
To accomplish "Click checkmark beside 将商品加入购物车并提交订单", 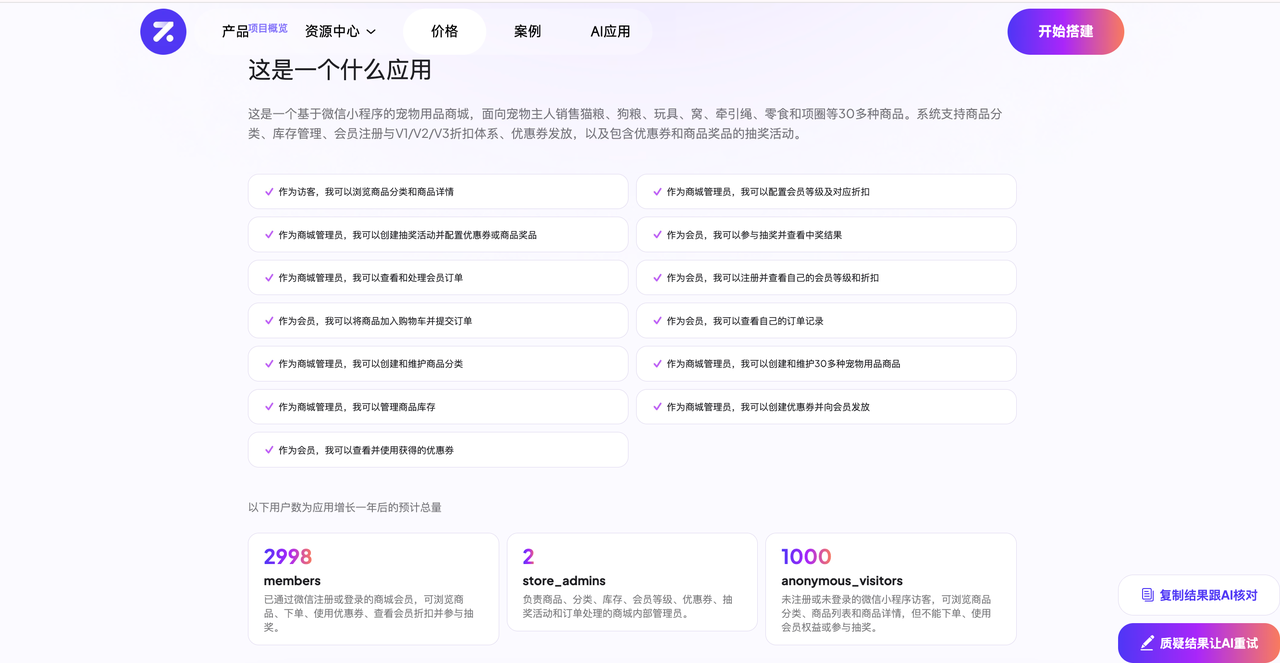I will (269, 320).
